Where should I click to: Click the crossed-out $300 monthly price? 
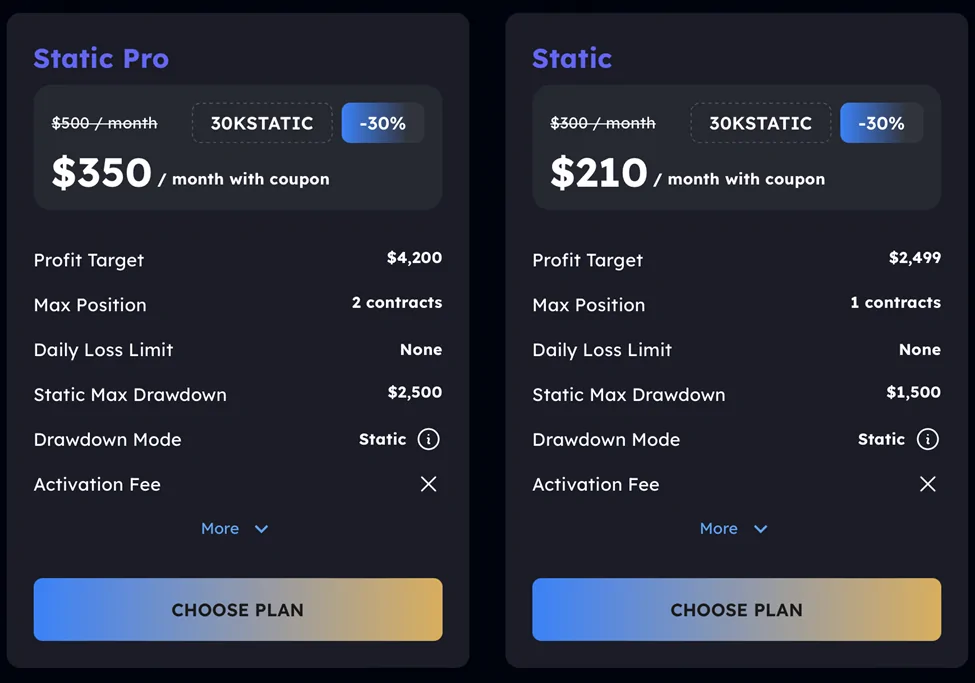[x=603, y=122]
